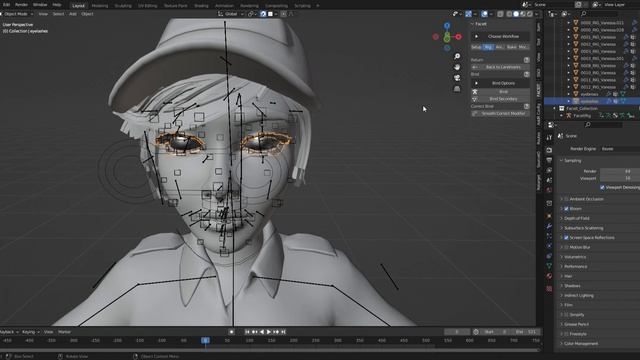This screenshot has width=640, height=360.
Task: Click the Smooth Correct Modifier button
Action: [x=500, y=113]
